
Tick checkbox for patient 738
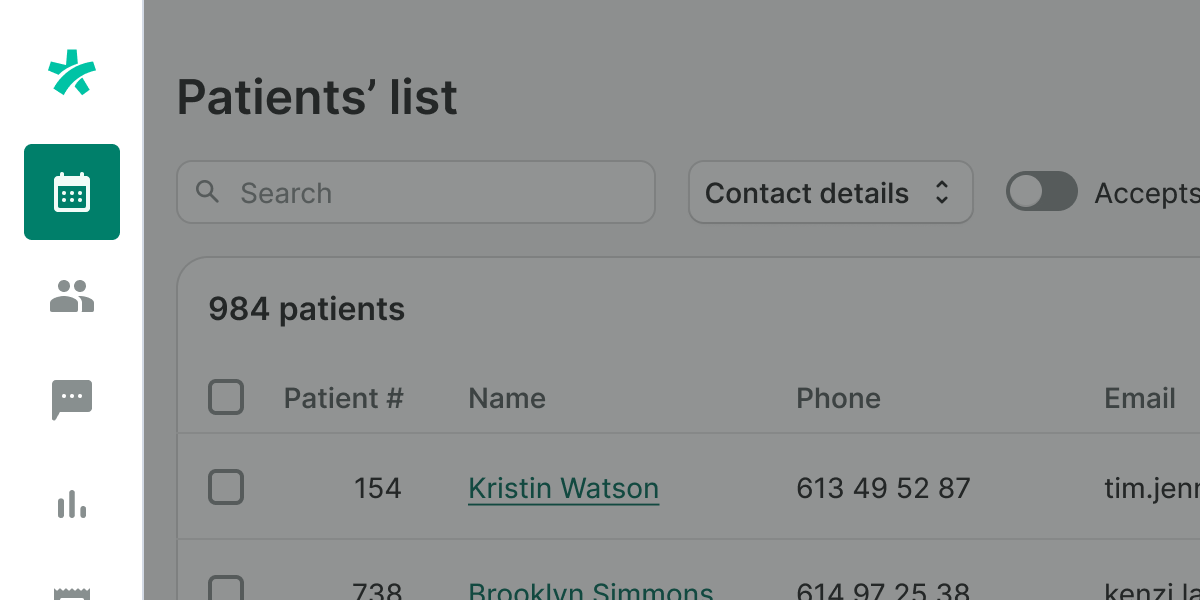point(226,590)
